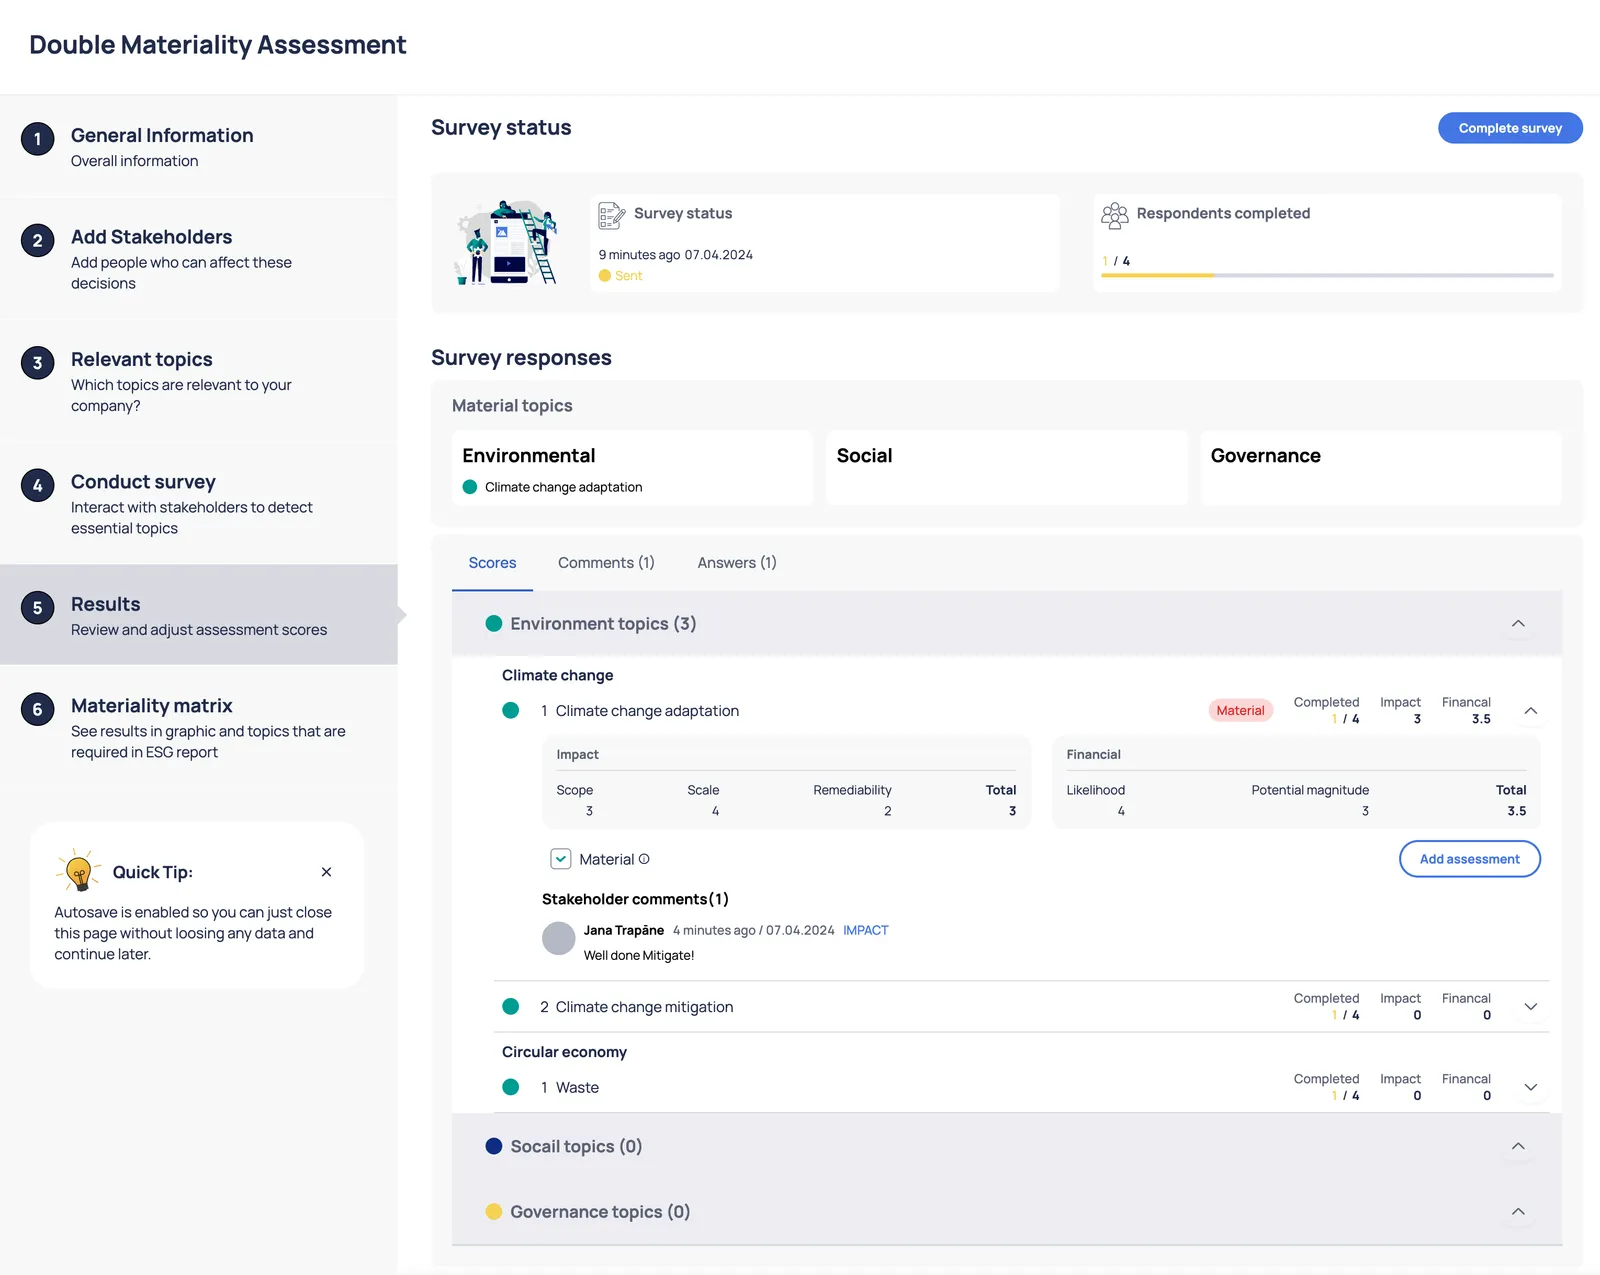Image resolution: width=1600 pixels, height=1275 pixels.
Task: Click the red Material badge
Action: click(1240, 711)
